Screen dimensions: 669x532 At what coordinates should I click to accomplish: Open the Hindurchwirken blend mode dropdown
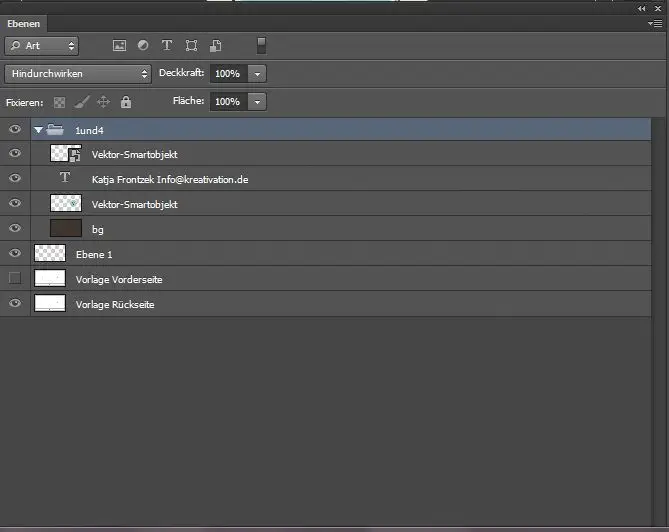click(x=78, y=74)
